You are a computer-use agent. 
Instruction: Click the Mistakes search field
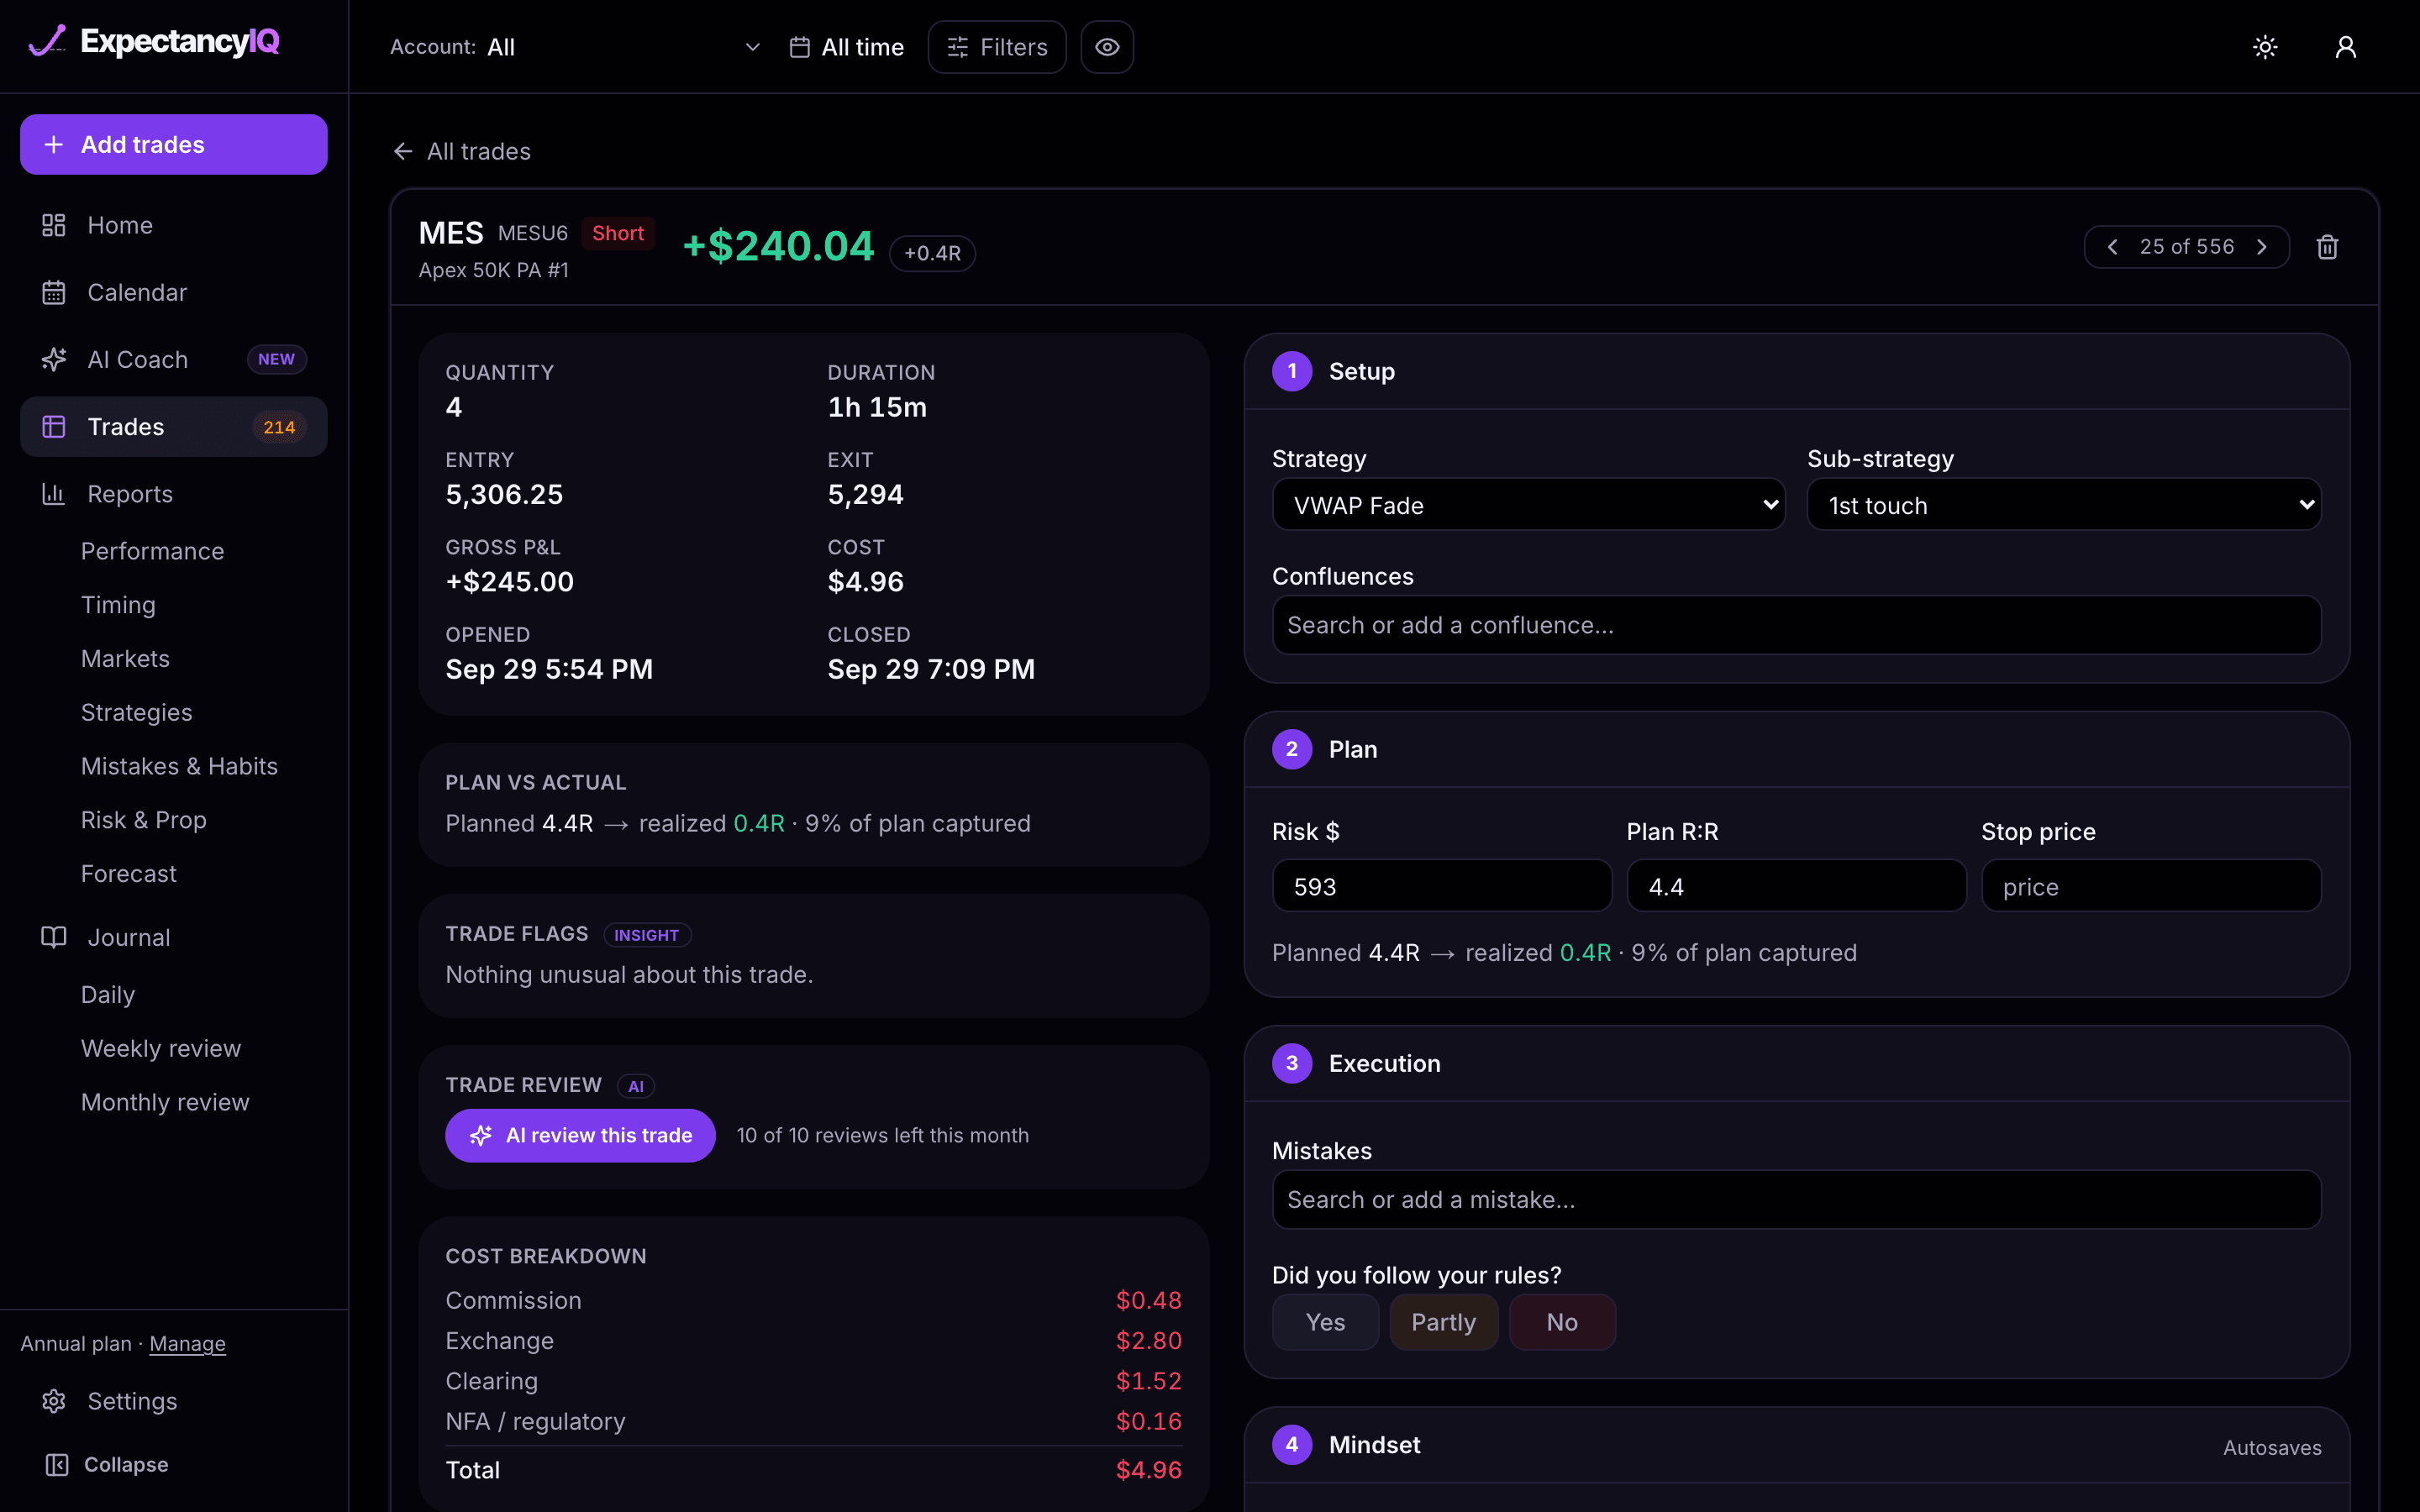pos(1796,1199)
